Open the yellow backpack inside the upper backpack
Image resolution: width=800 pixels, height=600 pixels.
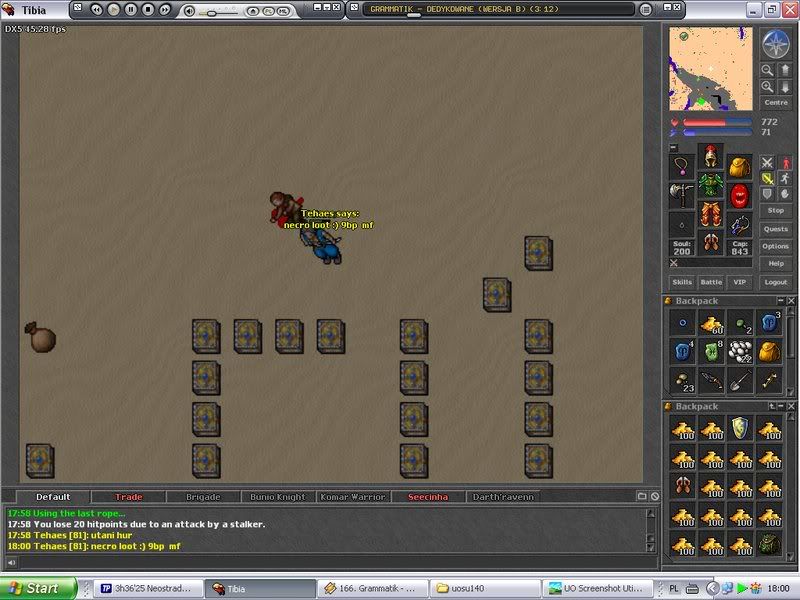click(769, 352)
